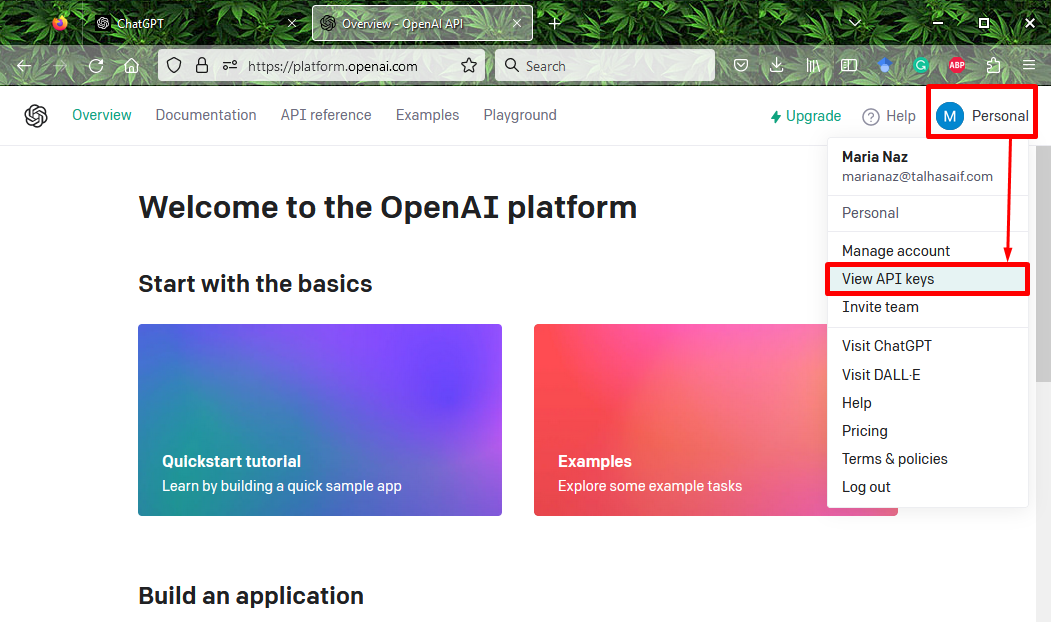The height and width of the screenshot is (622, 1051).
Task: Open the Playground navigation link
Action: click(x=520, y=115)
